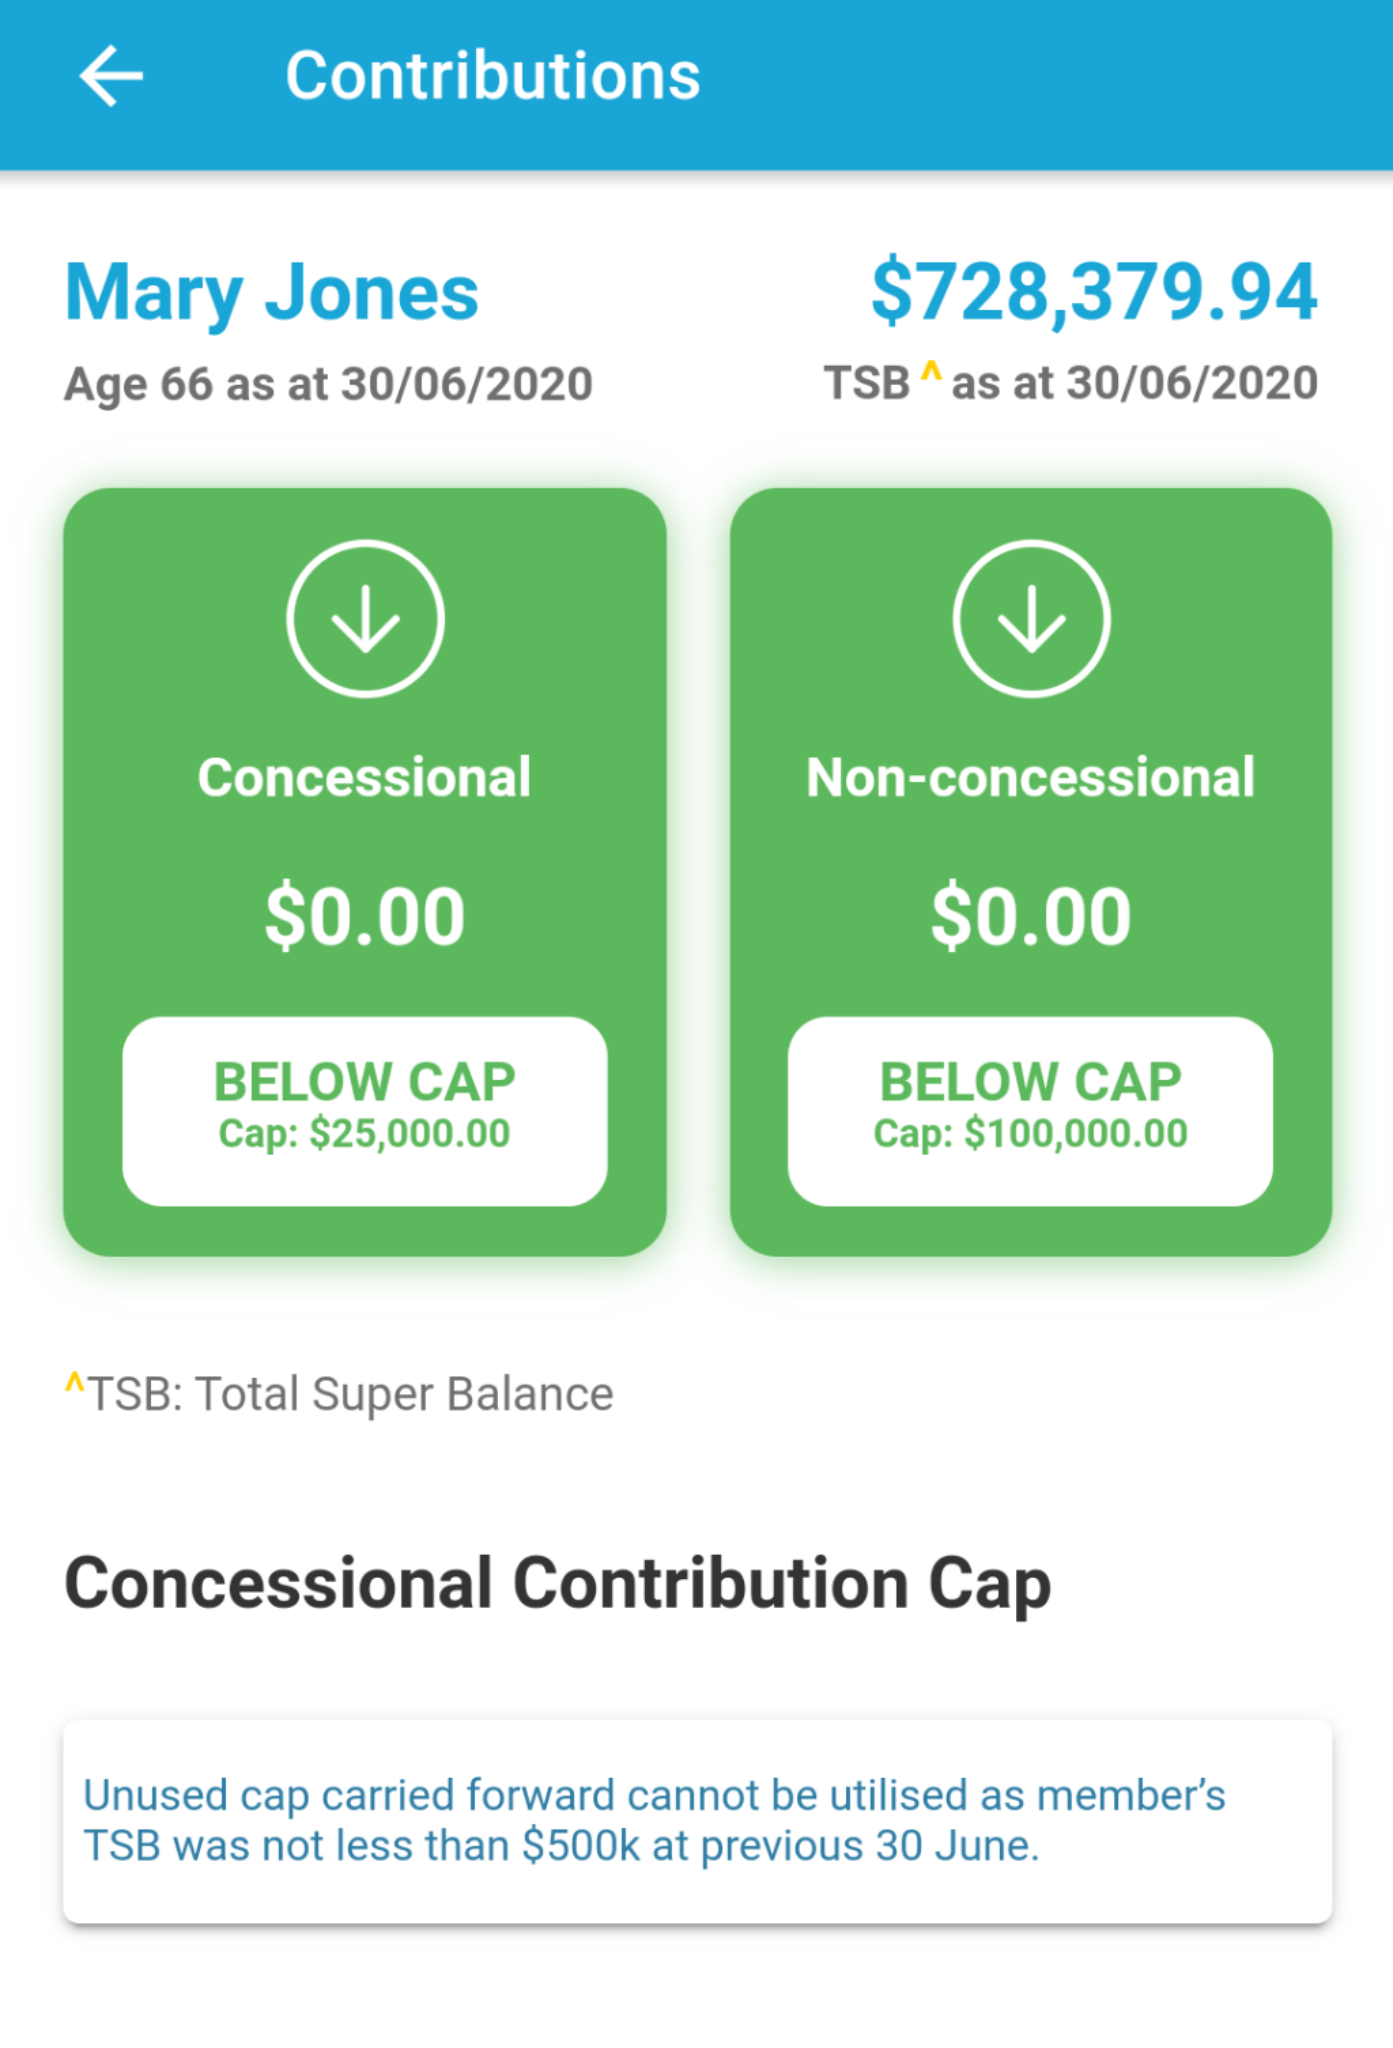Screen dimensions: 1393x2048
Task: Tap the $728,379.94 total balance amount
Action: [1094, 292]
